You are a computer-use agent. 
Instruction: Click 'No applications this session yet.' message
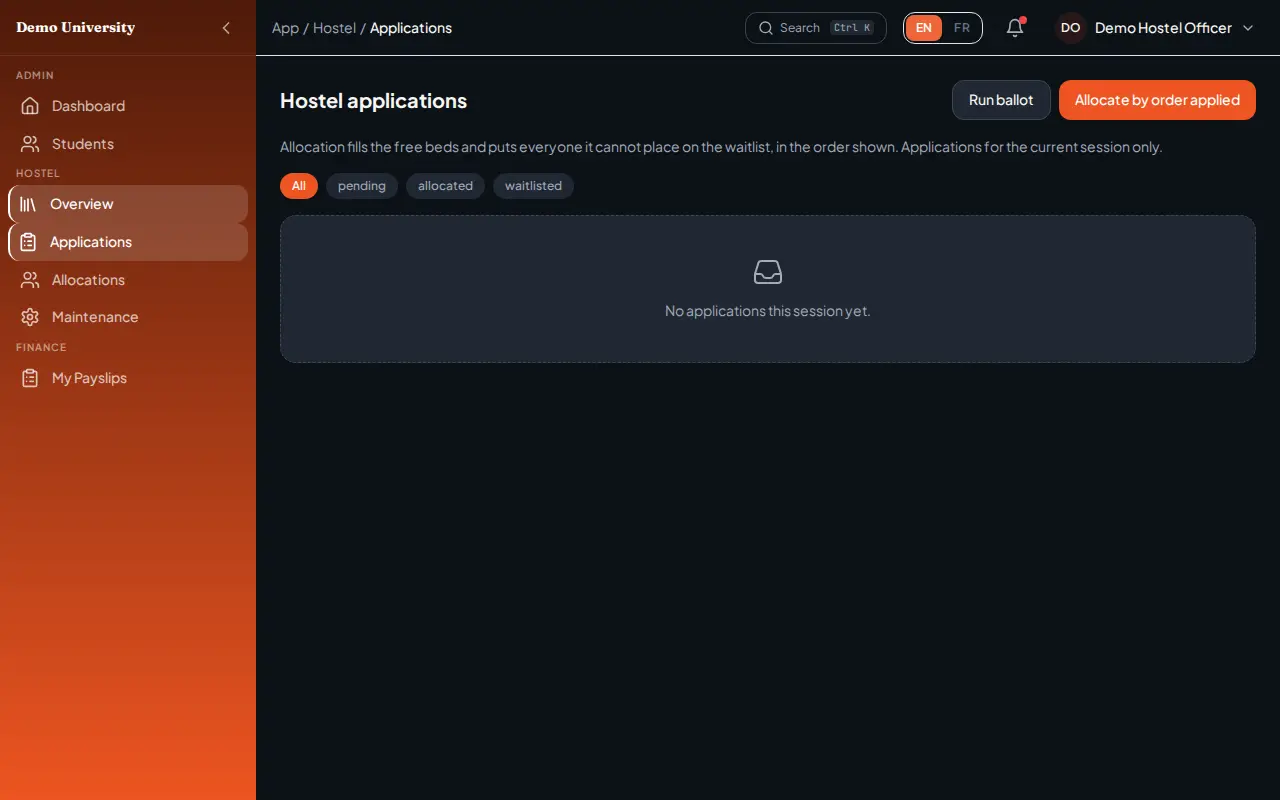[x=768, y=311]
